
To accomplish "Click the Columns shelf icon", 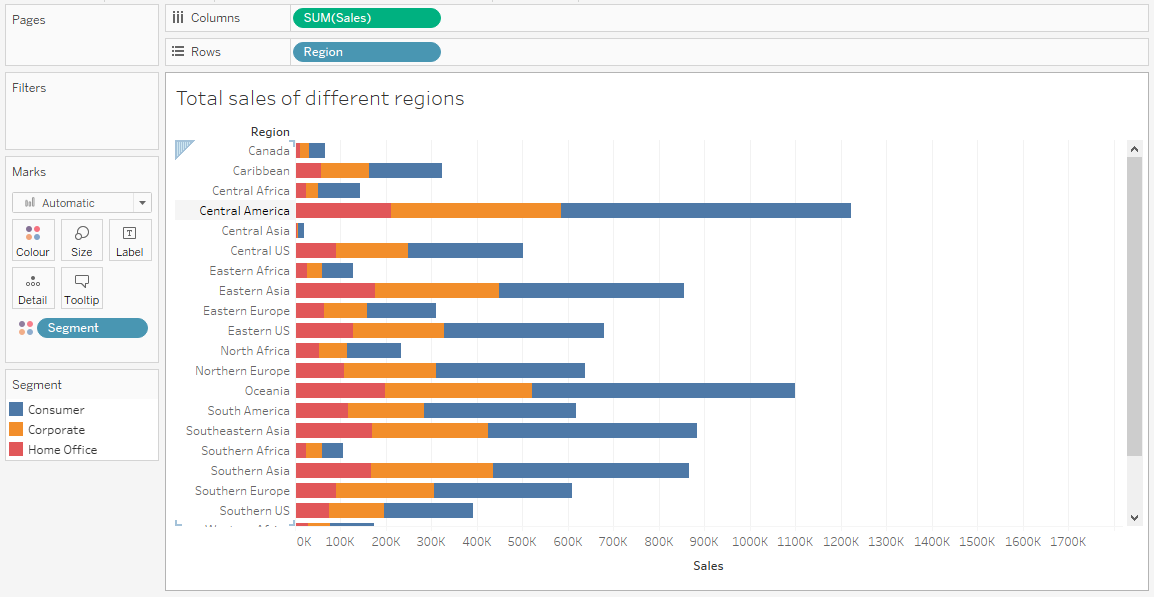I will click(x=178, y=17).
